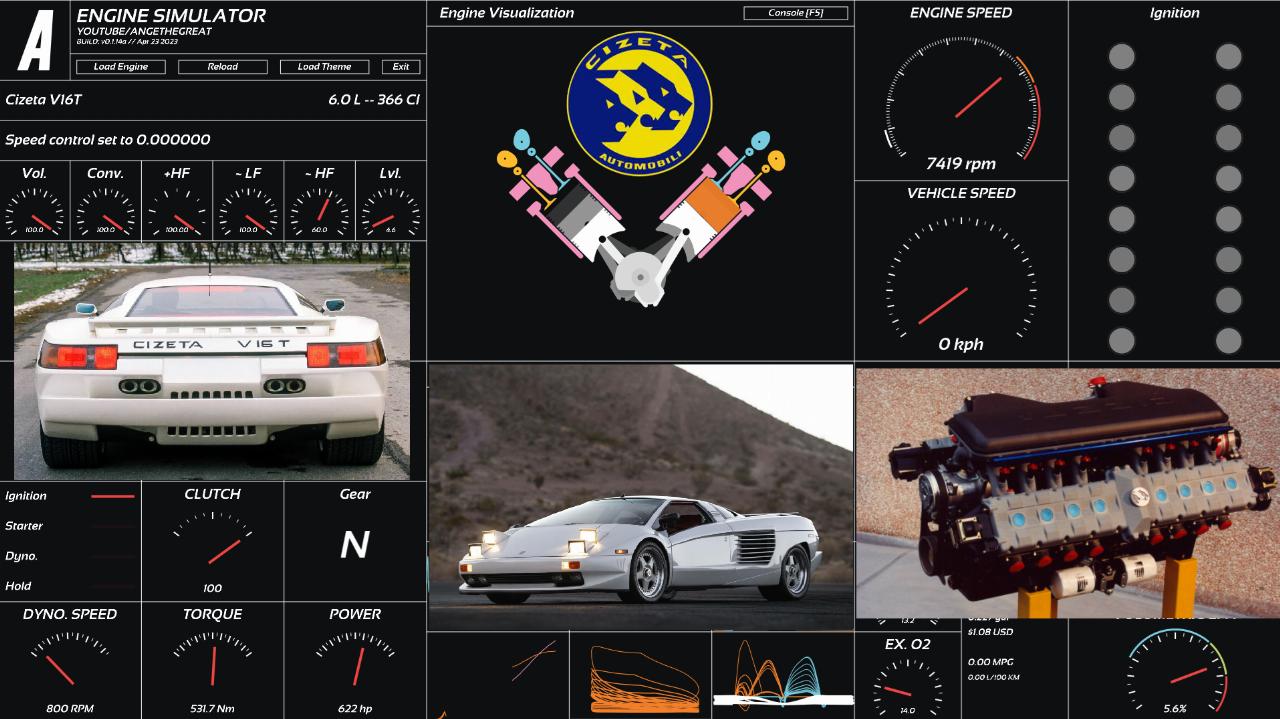This screenshot has width=1280, height=719.
Task: Click the YOUTUBE/ANGETHEGREAT credit text
Action: (x=144, y=32)
